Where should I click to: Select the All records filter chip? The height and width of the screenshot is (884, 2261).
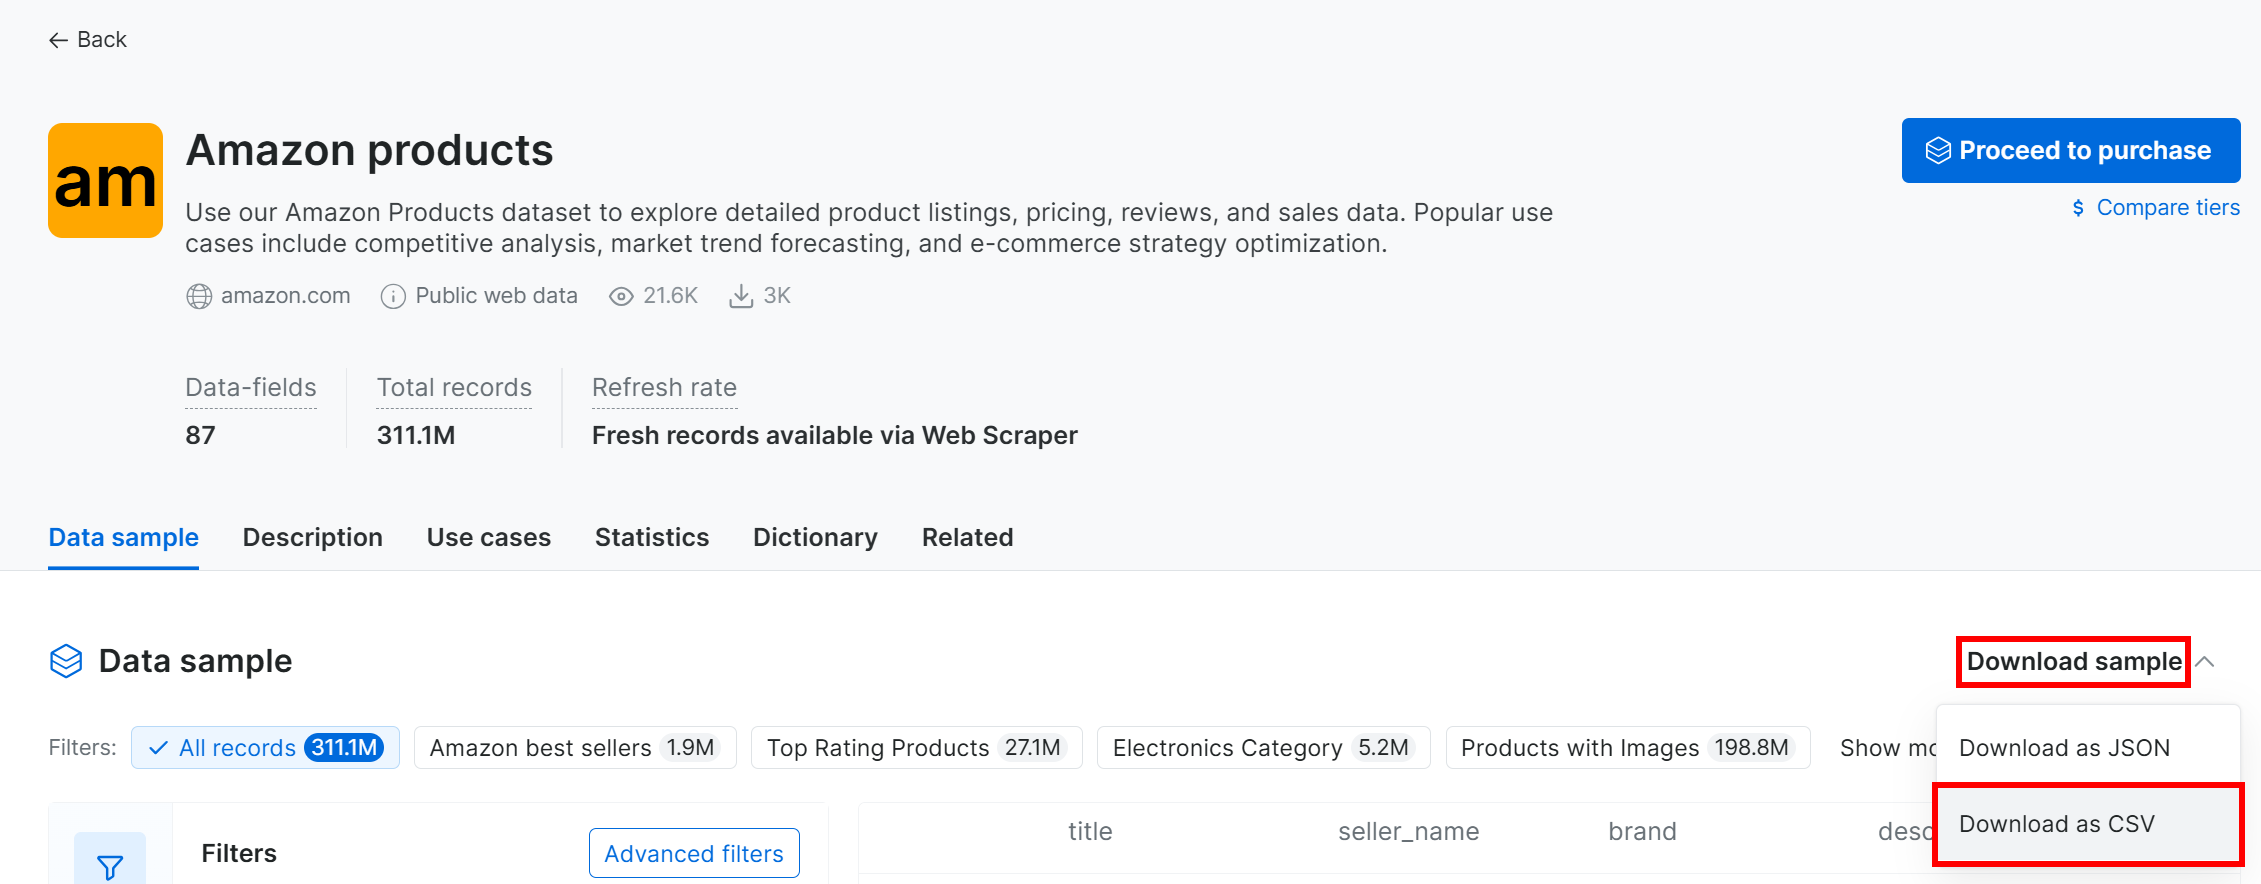tap(265, 748)
